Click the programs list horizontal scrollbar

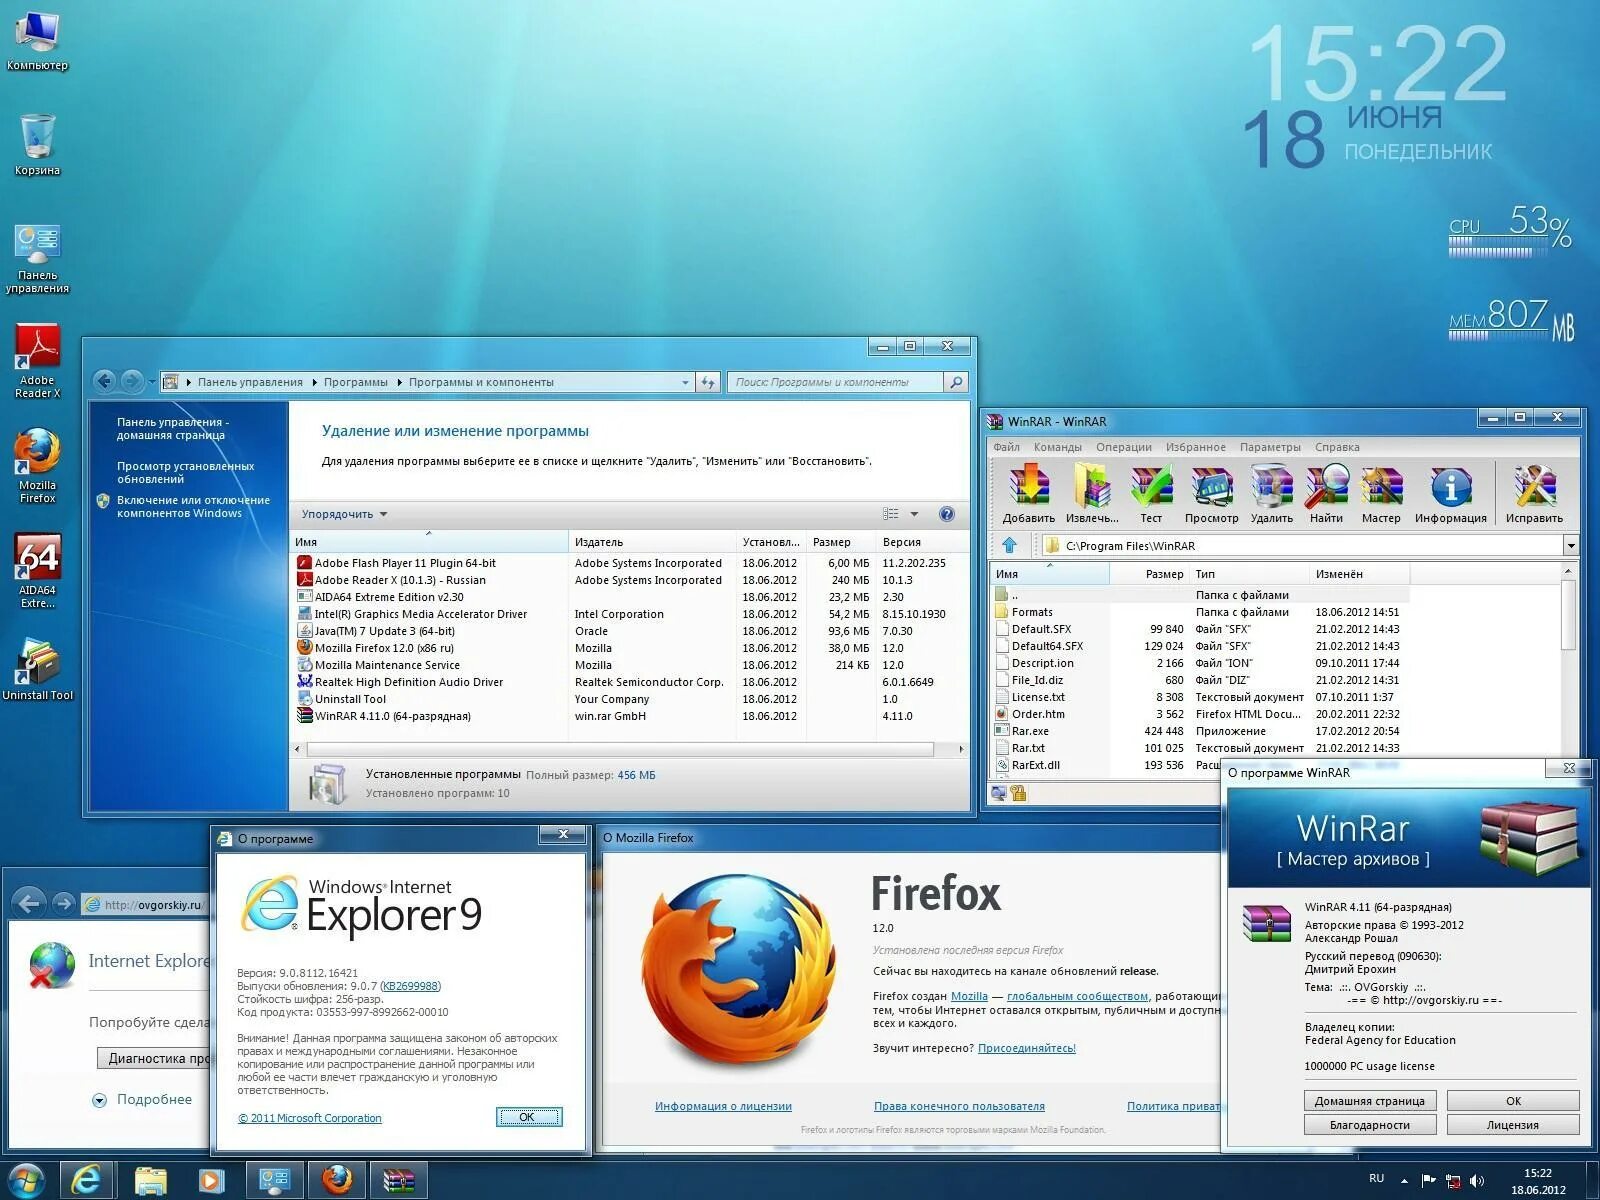pos(620,748)
